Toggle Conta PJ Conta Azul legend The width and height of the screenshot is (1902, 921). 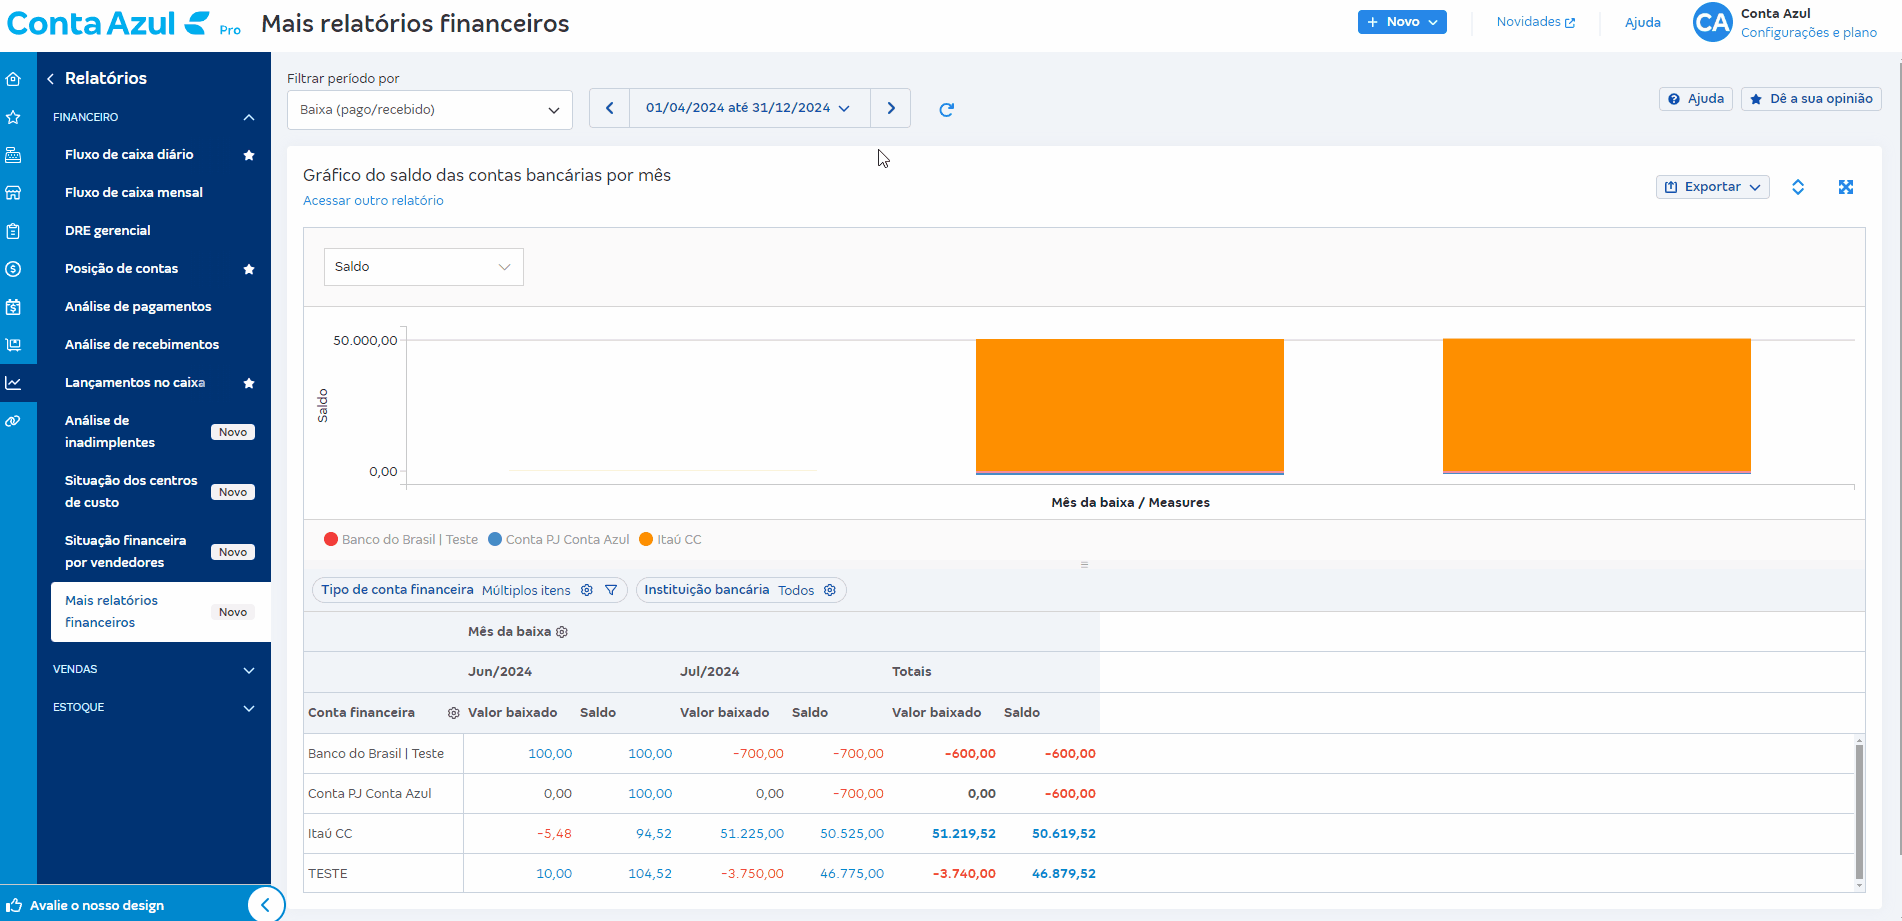[x=559, y=540]
